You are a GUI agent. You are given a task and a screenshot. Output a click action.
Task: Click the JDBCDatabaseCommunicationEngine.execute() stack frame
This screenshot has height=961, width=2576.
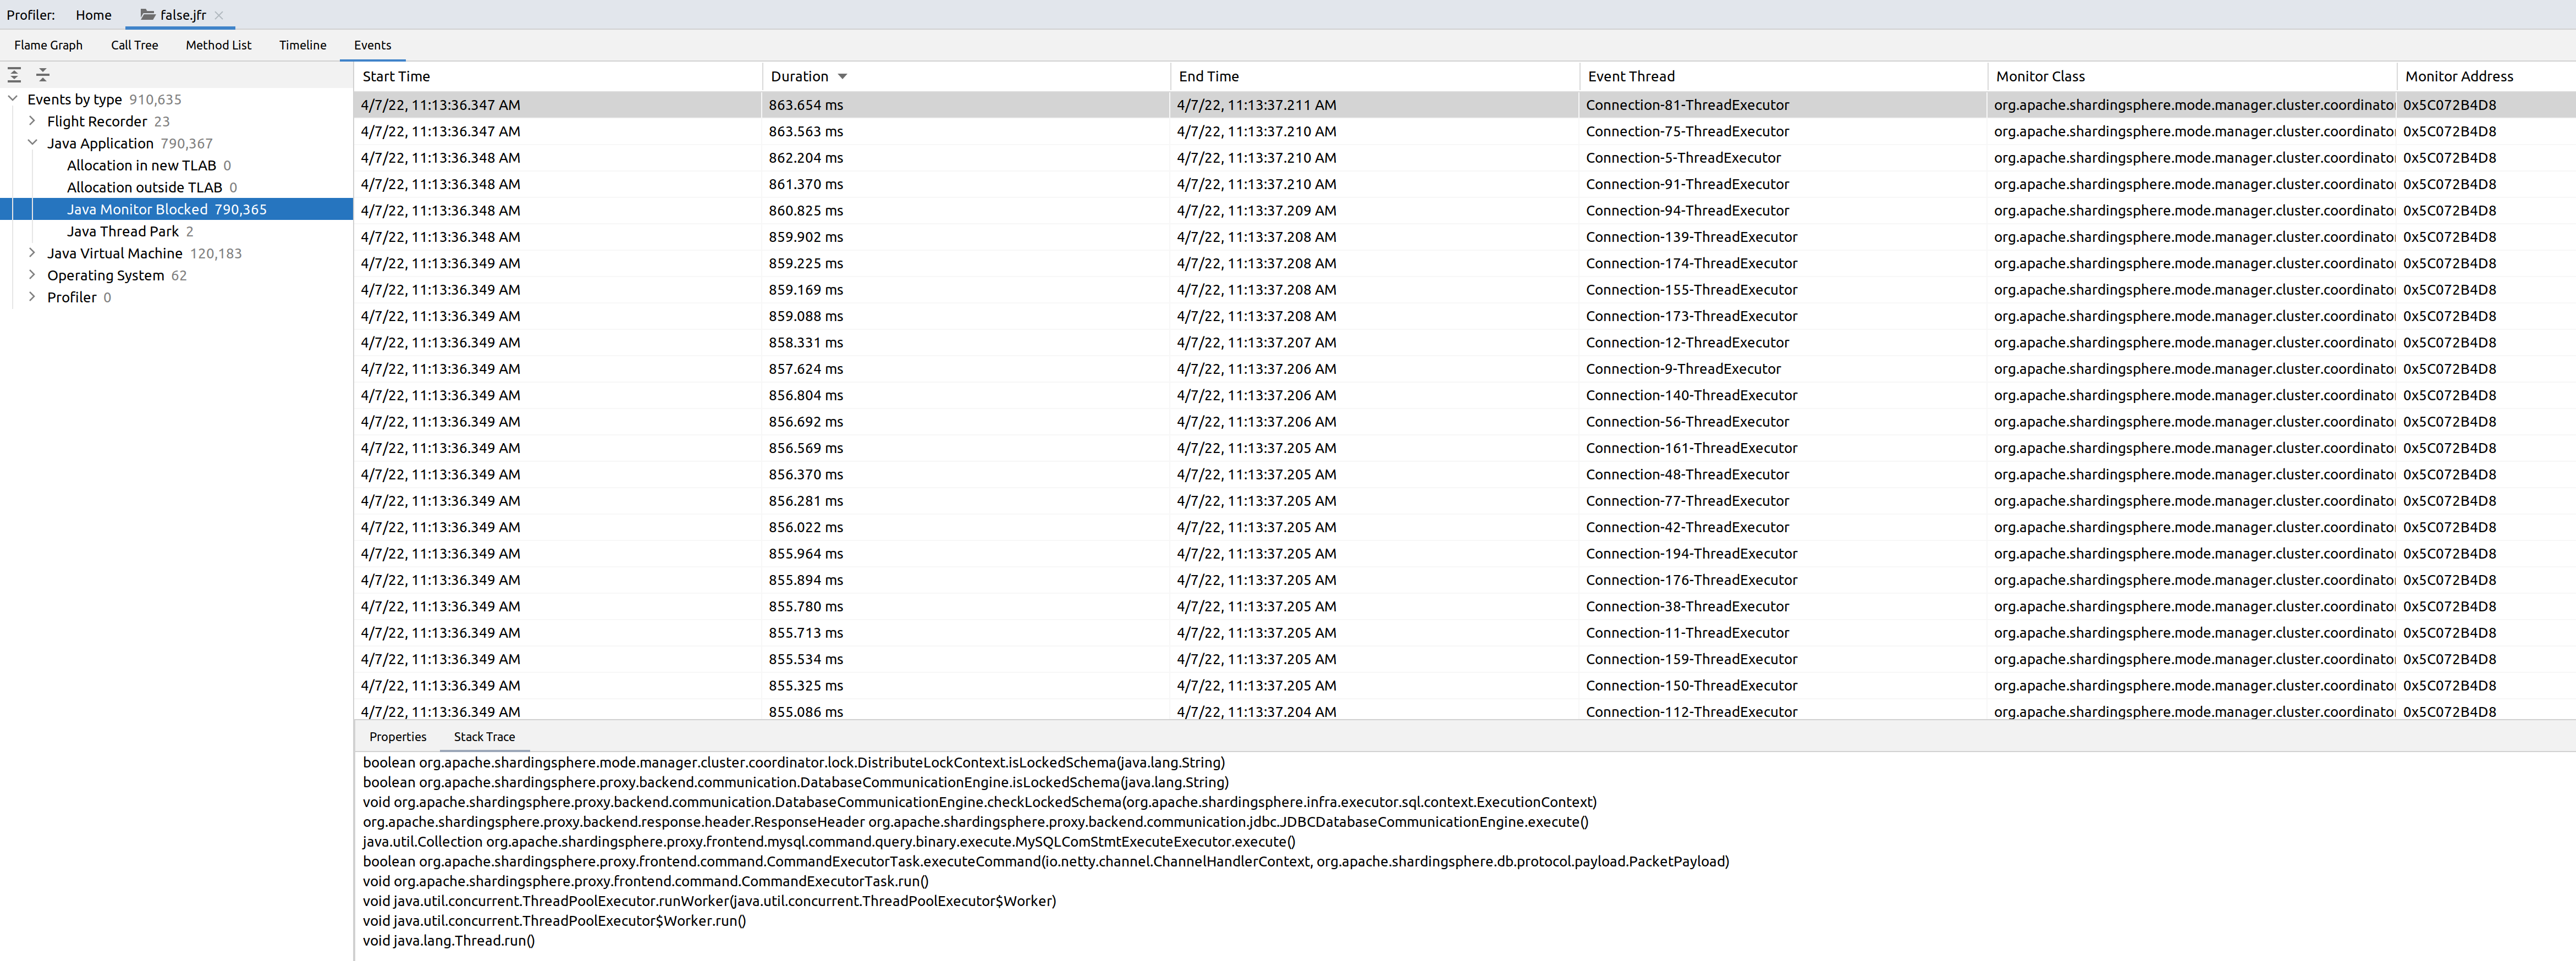(x=976, y=822)
